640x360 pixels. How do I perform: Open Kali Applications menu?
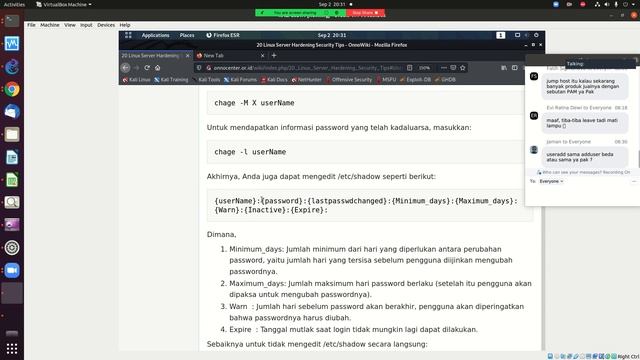coord(156,36)
